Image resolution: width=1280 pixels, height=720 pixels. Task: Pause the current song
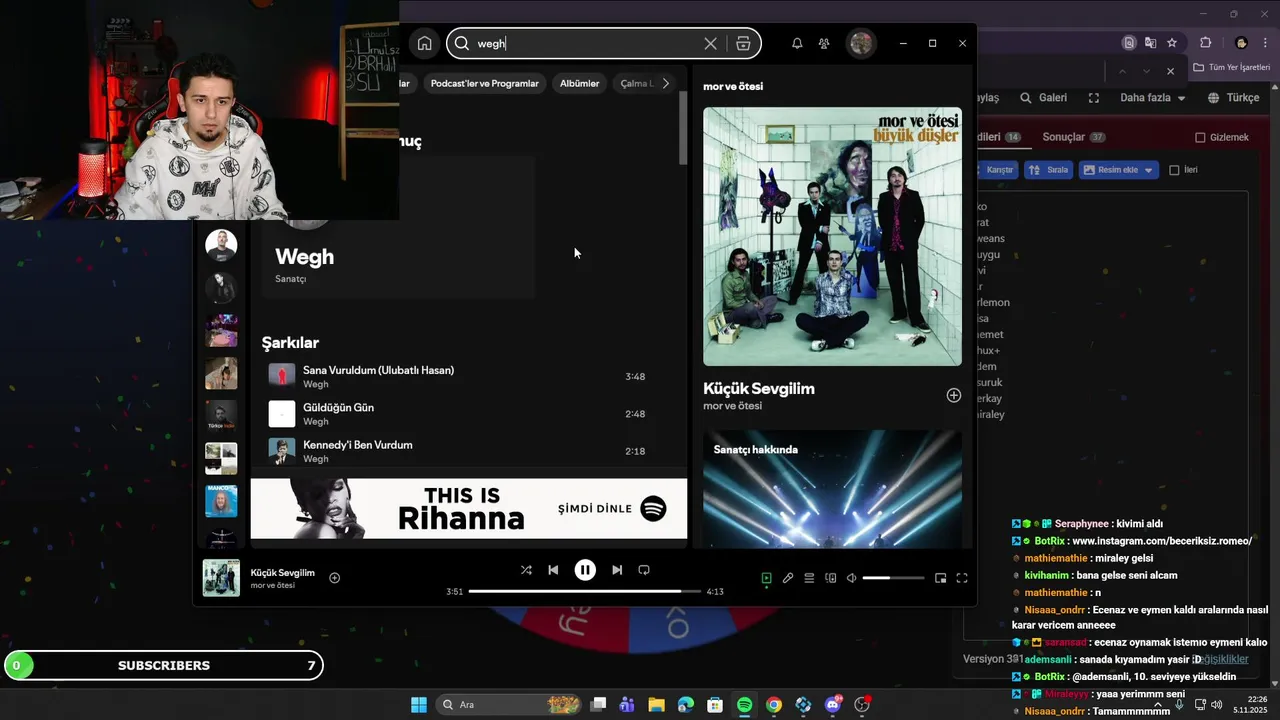pos(585,570)
